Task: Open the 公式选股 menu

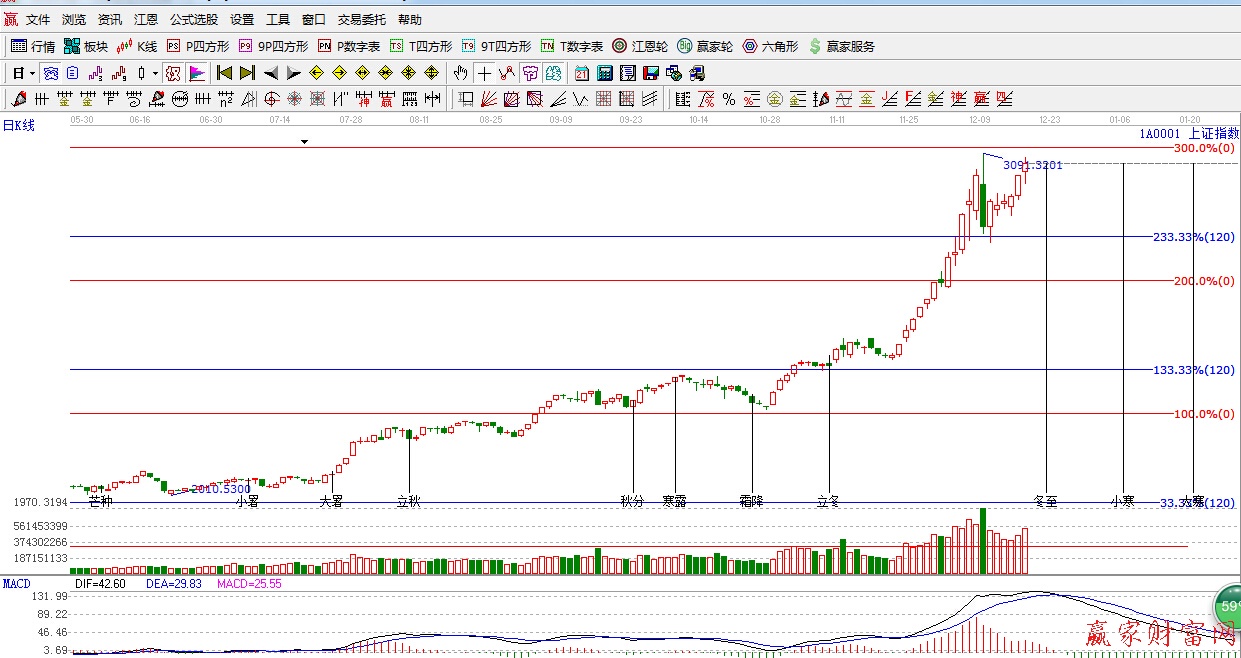Action: coord(194,19)
